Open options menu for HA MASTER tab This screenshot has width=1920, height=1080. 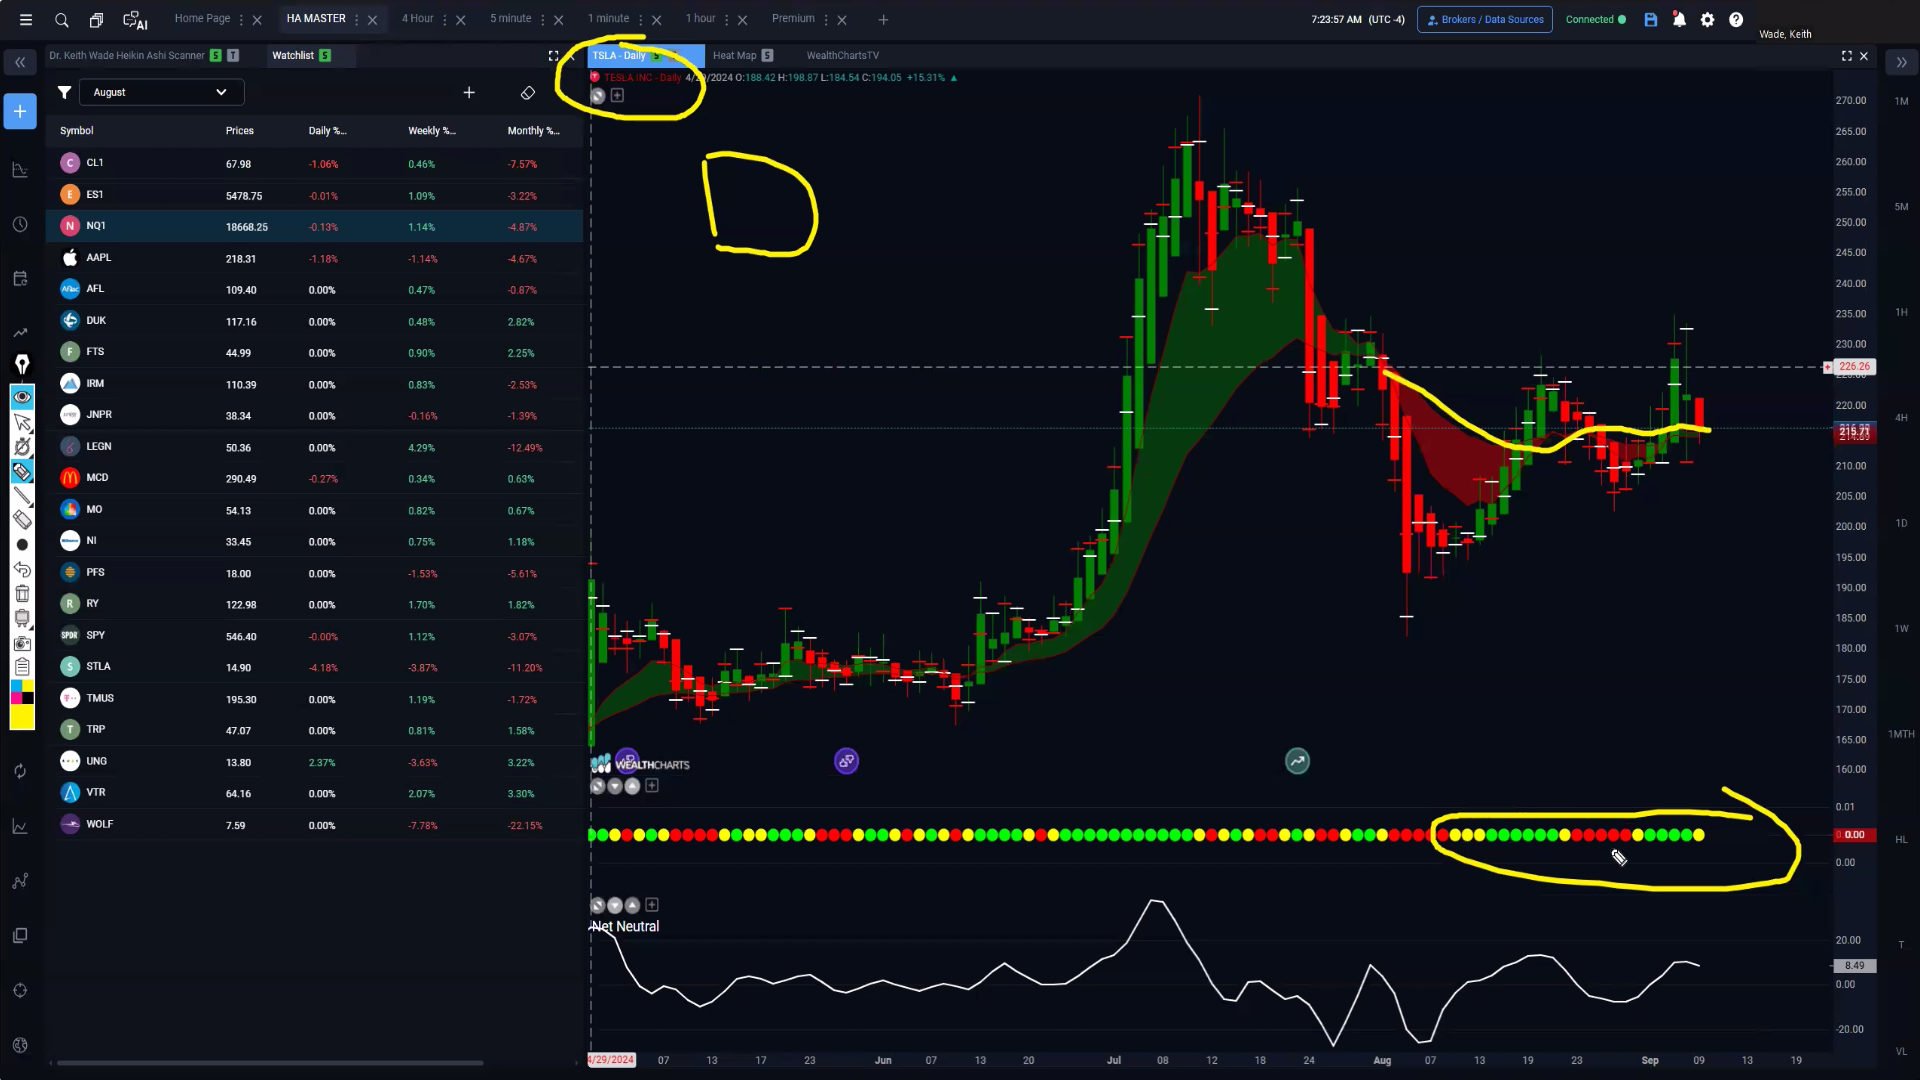(357, 19)
